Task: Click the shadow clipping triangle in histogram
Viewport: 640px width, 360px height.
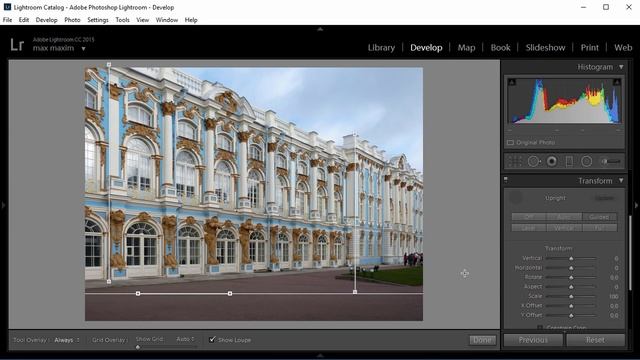Action: tap(512, 82)
